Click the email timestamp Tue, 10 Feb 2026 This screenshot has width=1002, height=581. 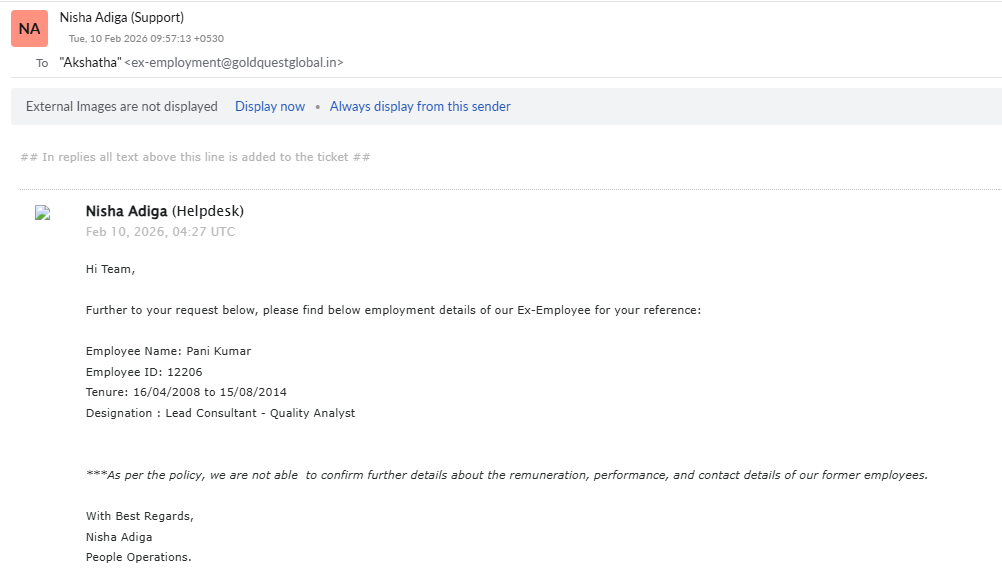(x=146, y=39)
